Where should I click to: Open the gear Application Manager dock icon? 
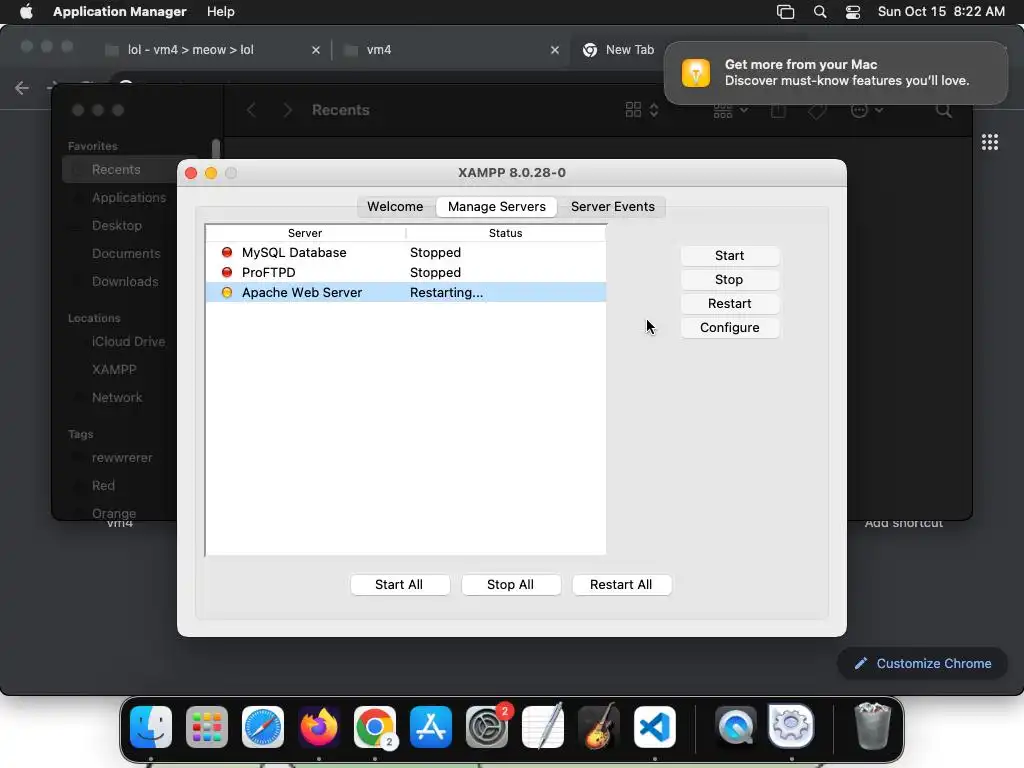[x=792, y=726]
